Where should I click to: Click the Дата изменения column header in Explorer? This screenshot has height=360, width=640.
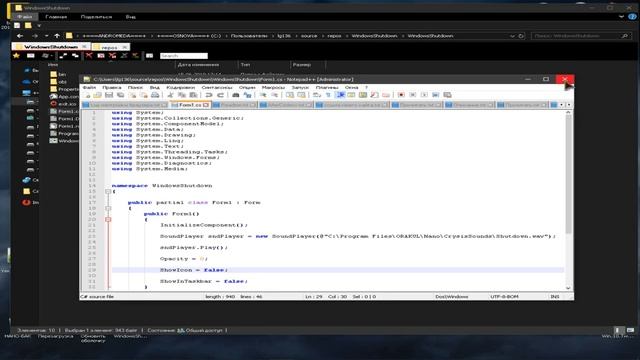pyautogui.click(x=198, y=65)
